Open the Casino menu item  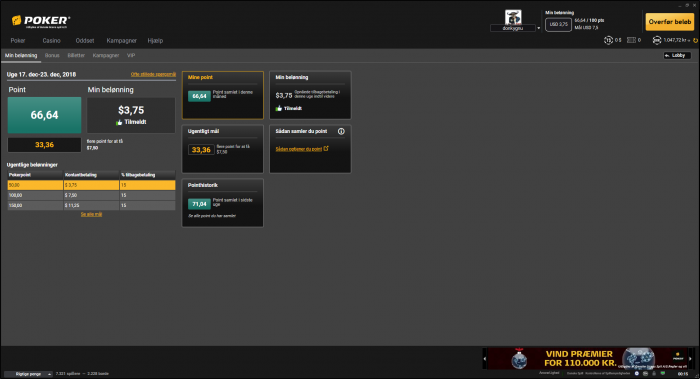click(51, 41)
